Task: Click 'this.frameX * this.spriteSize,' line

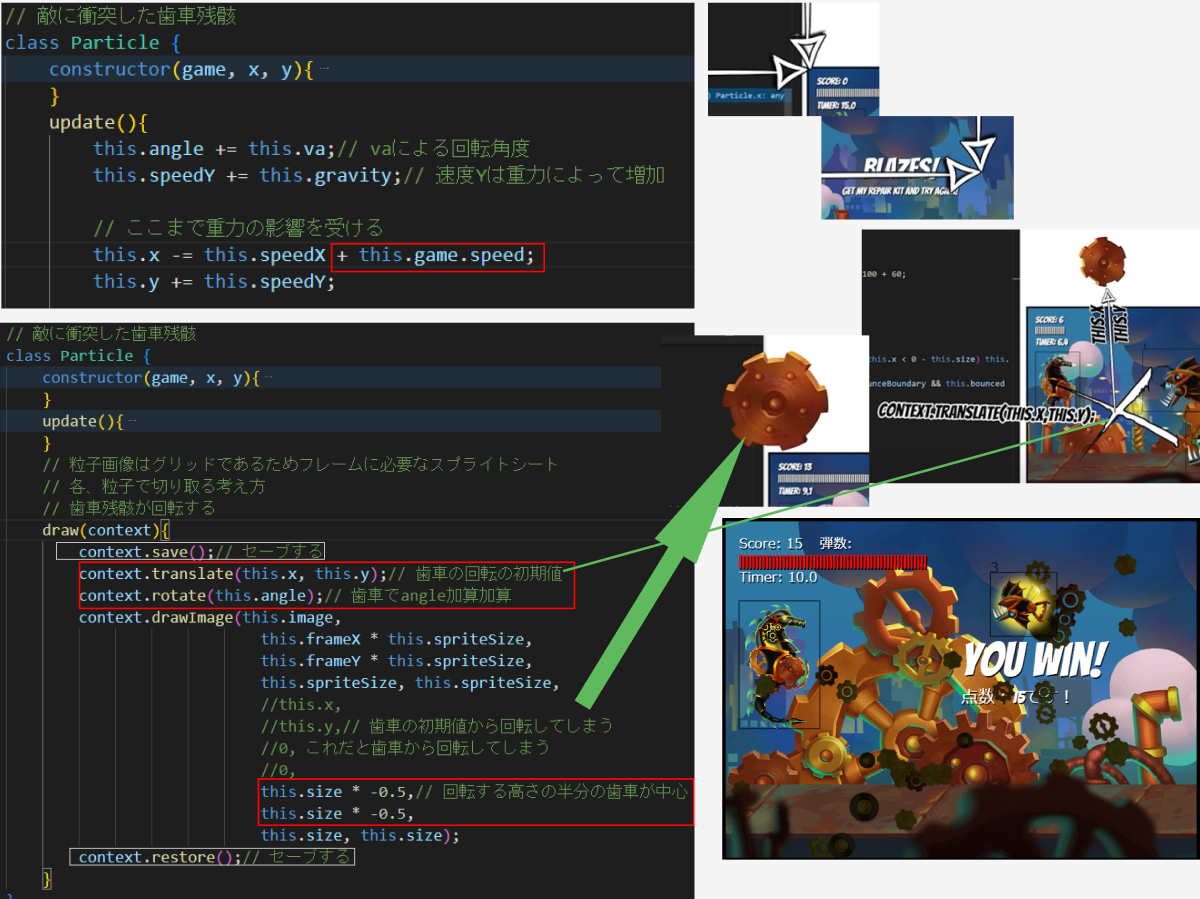Action: (397, 640)
